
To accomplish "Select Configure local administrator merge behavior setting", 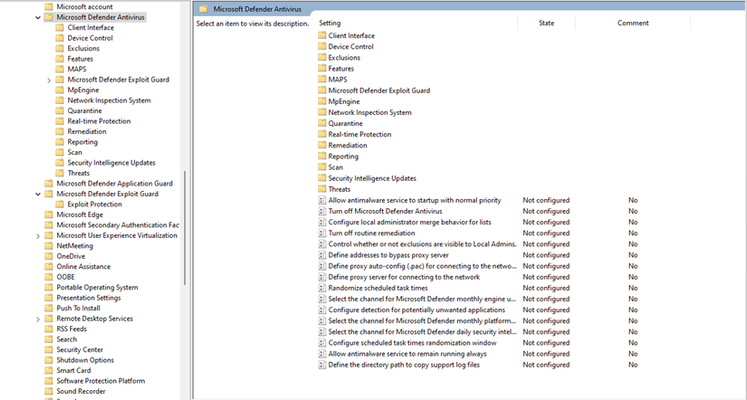I will click(410, 222).
